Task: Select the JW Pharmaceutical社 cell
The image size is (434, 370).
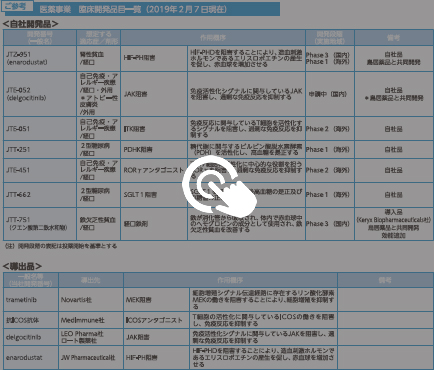Action: (x=91, y=358)
